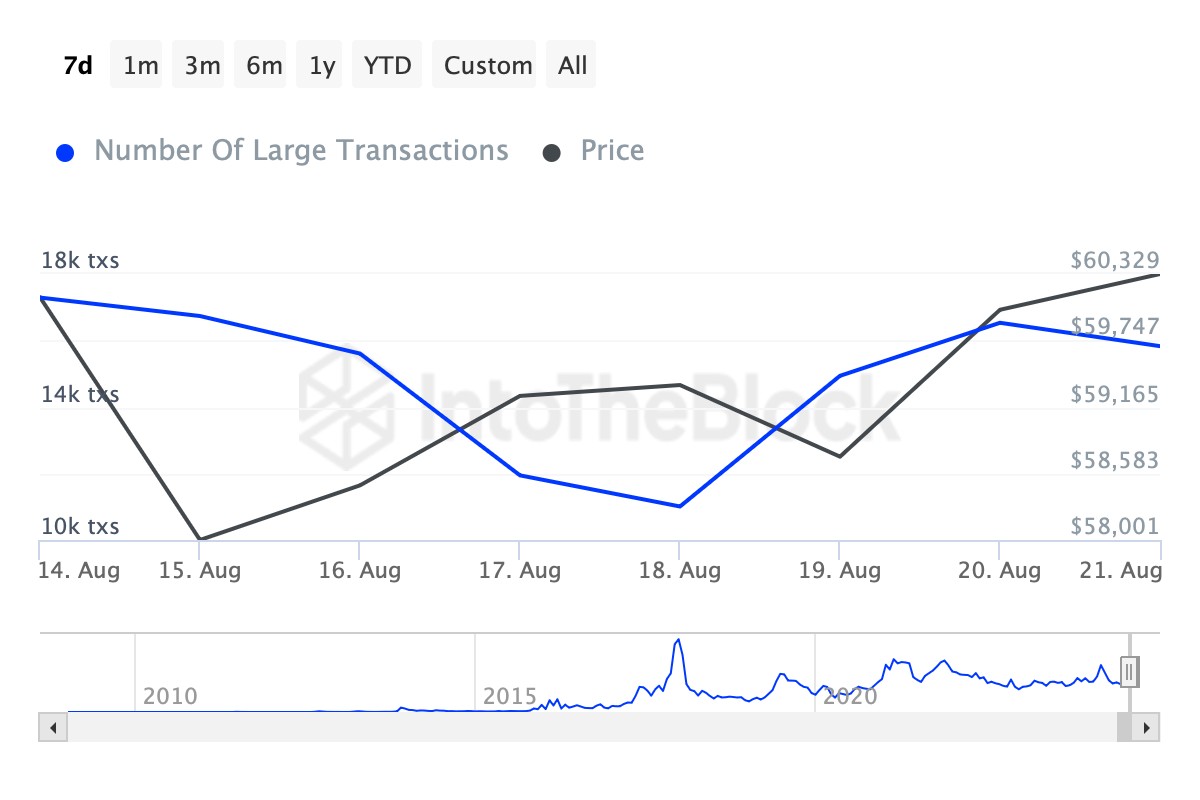The height and width of the screenshot is (800, 1200).
Task: Click the navigator range handle grip
Action: coord(1129,672)
